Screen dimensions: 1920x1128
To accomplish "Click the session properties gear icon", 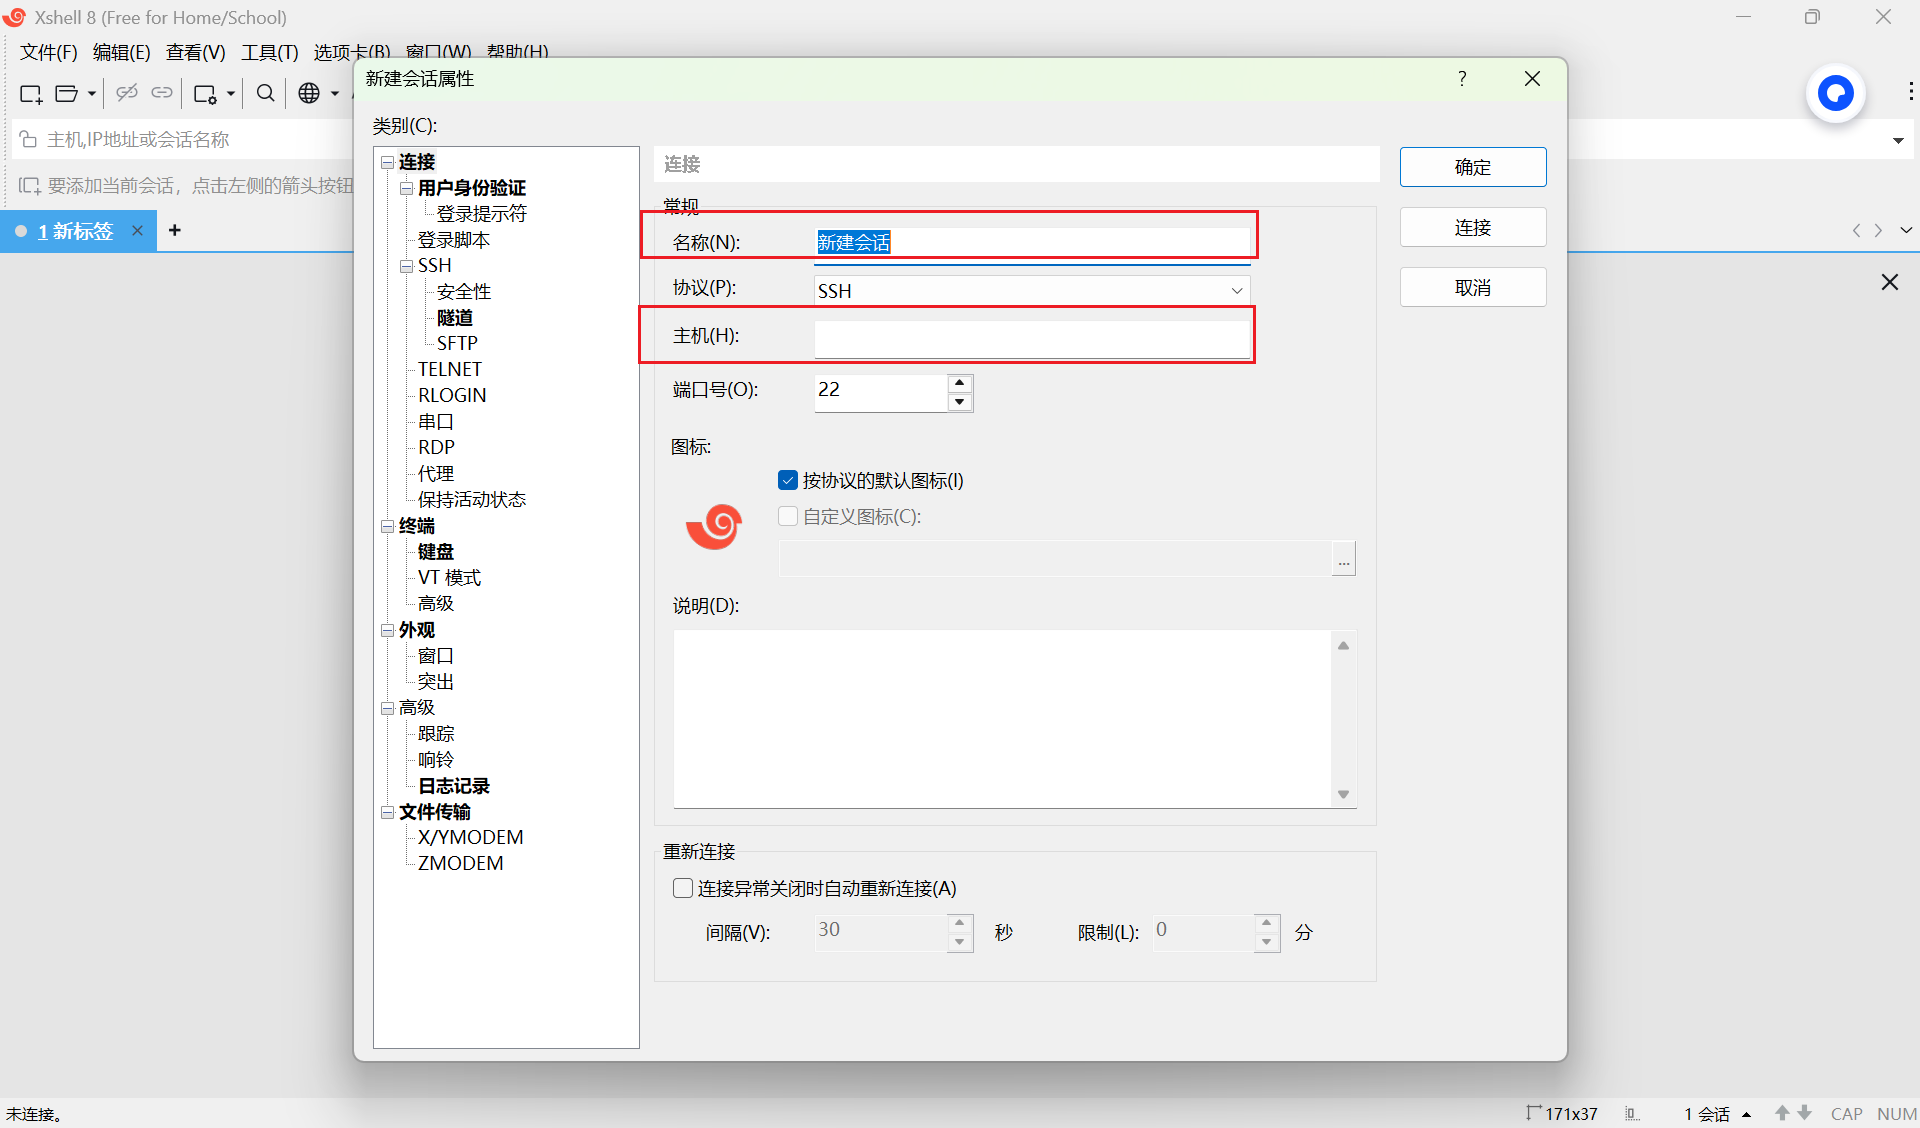I will (x=205, y=94).
